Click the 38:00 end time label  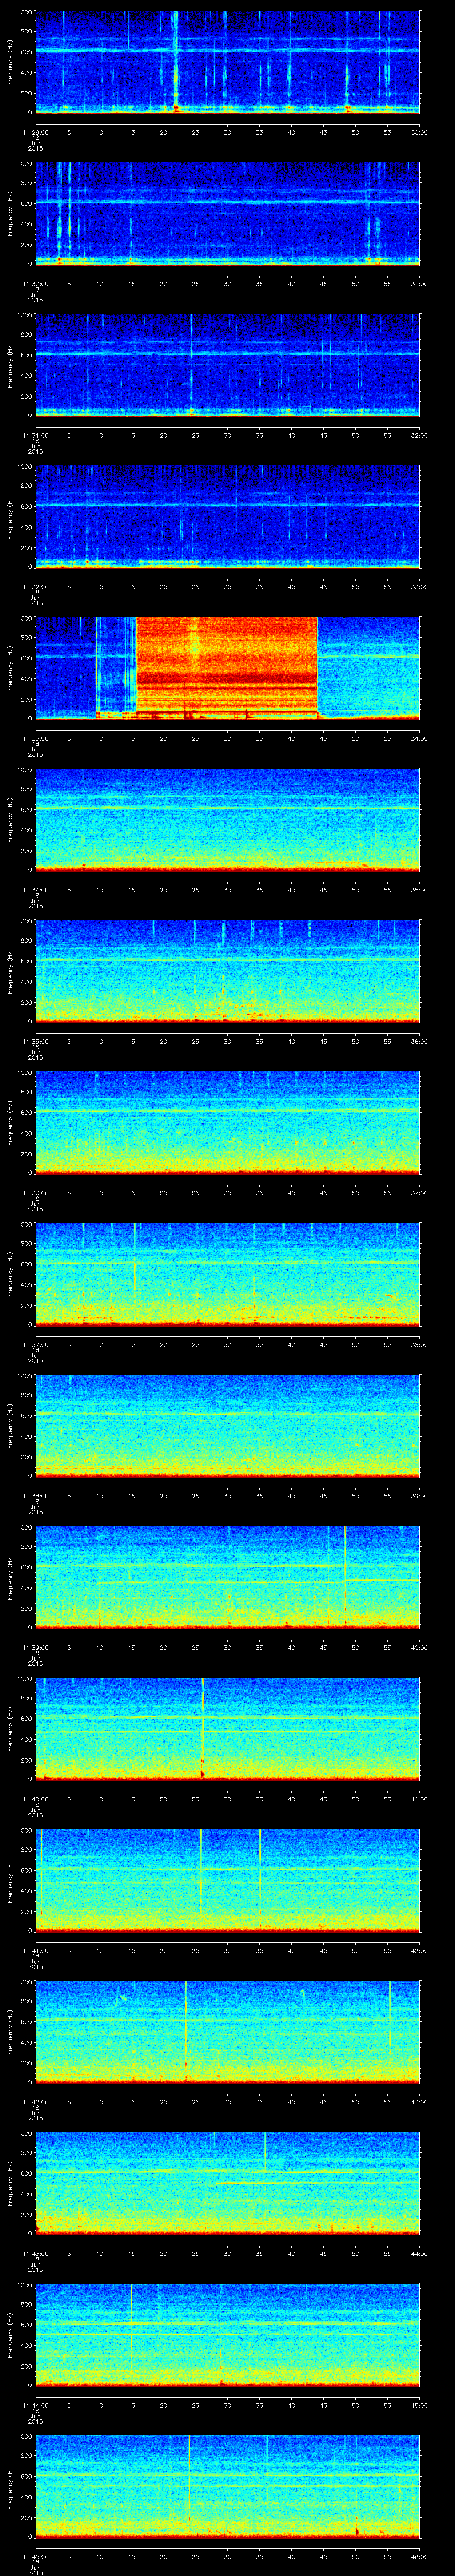[x=420, y=1344]
